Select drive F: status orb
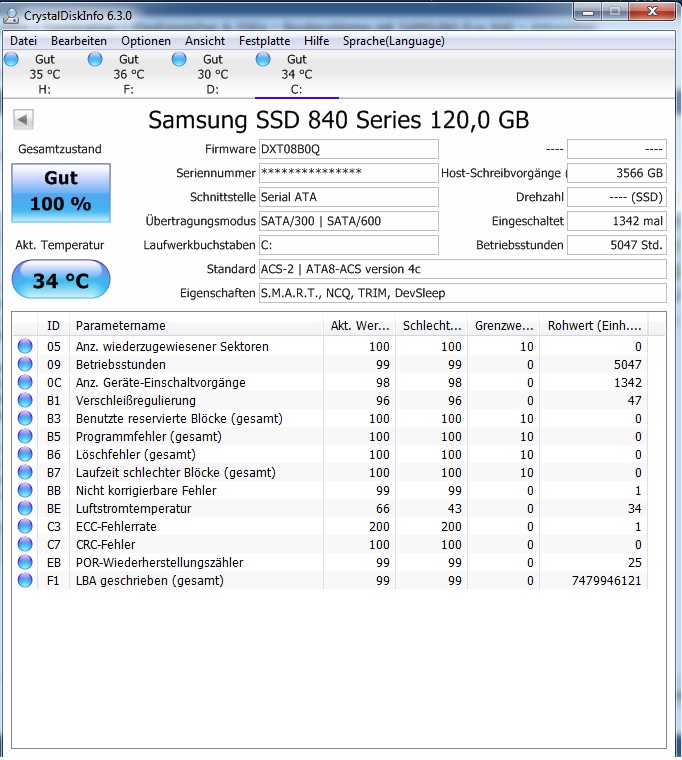The image size is (682, 760). pyautogui.click(x=95, y=60)
